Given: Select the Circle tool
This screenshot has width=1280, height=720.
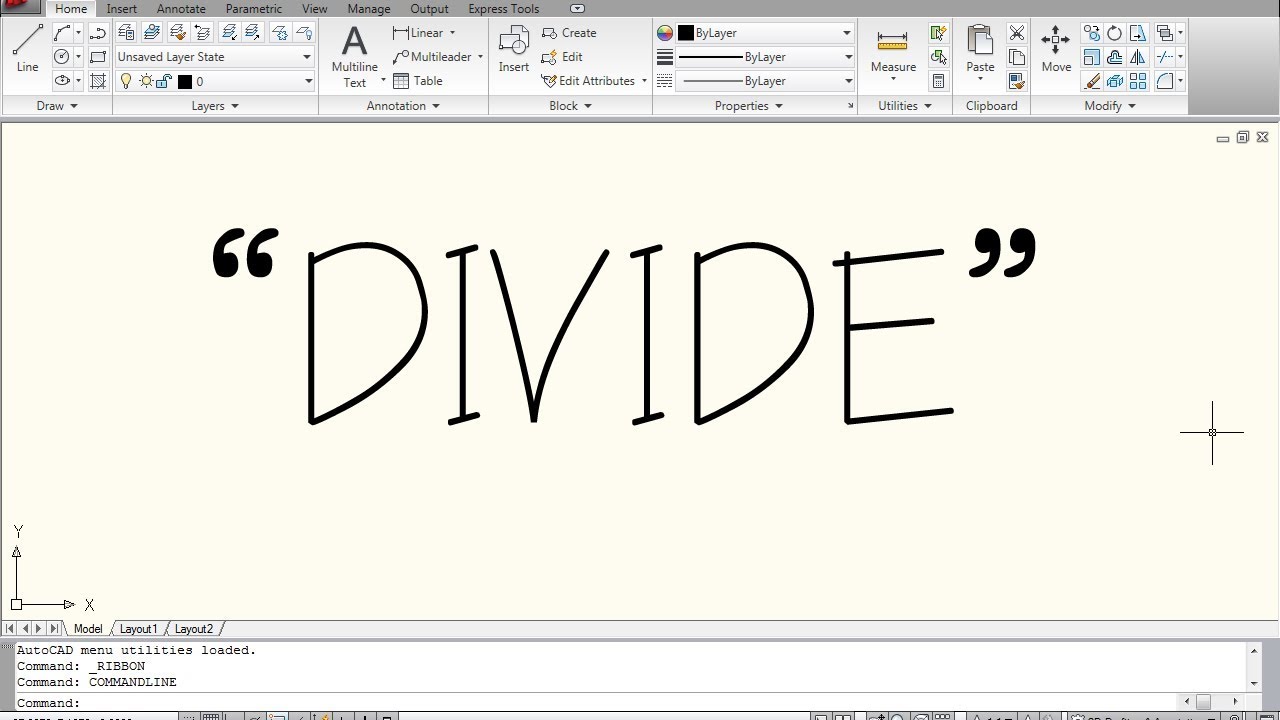Looking at the screenshot, I should [62, 57].
